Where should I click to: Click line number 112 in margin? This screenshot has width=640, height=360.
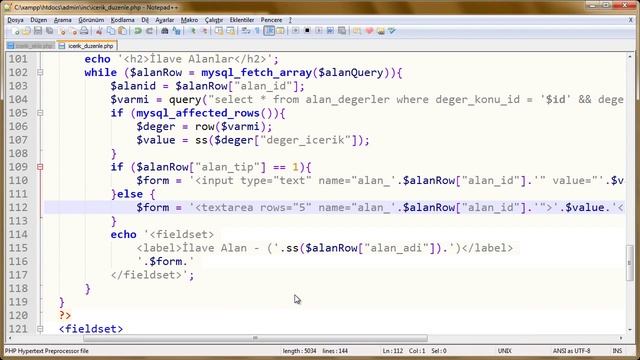[x=18, y=207]
